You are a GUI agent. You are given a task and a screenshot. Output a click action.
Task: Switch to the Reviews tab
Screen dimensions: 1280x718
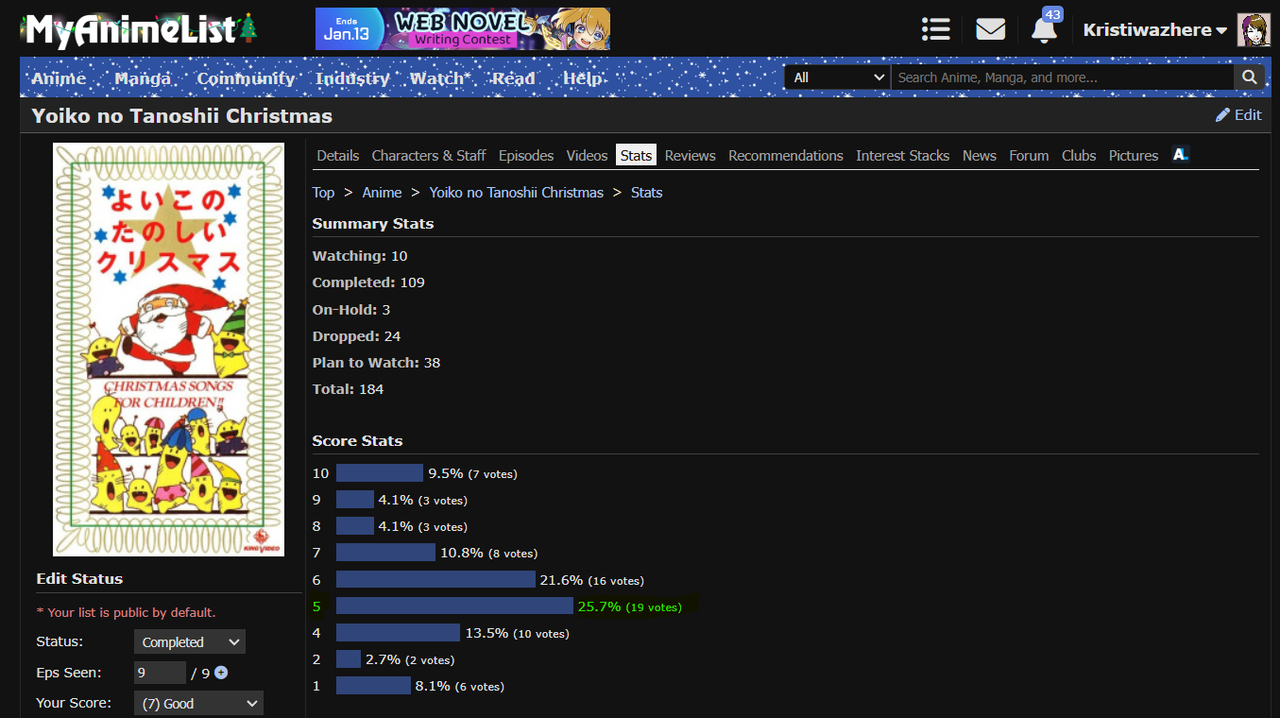pos(690,155)
